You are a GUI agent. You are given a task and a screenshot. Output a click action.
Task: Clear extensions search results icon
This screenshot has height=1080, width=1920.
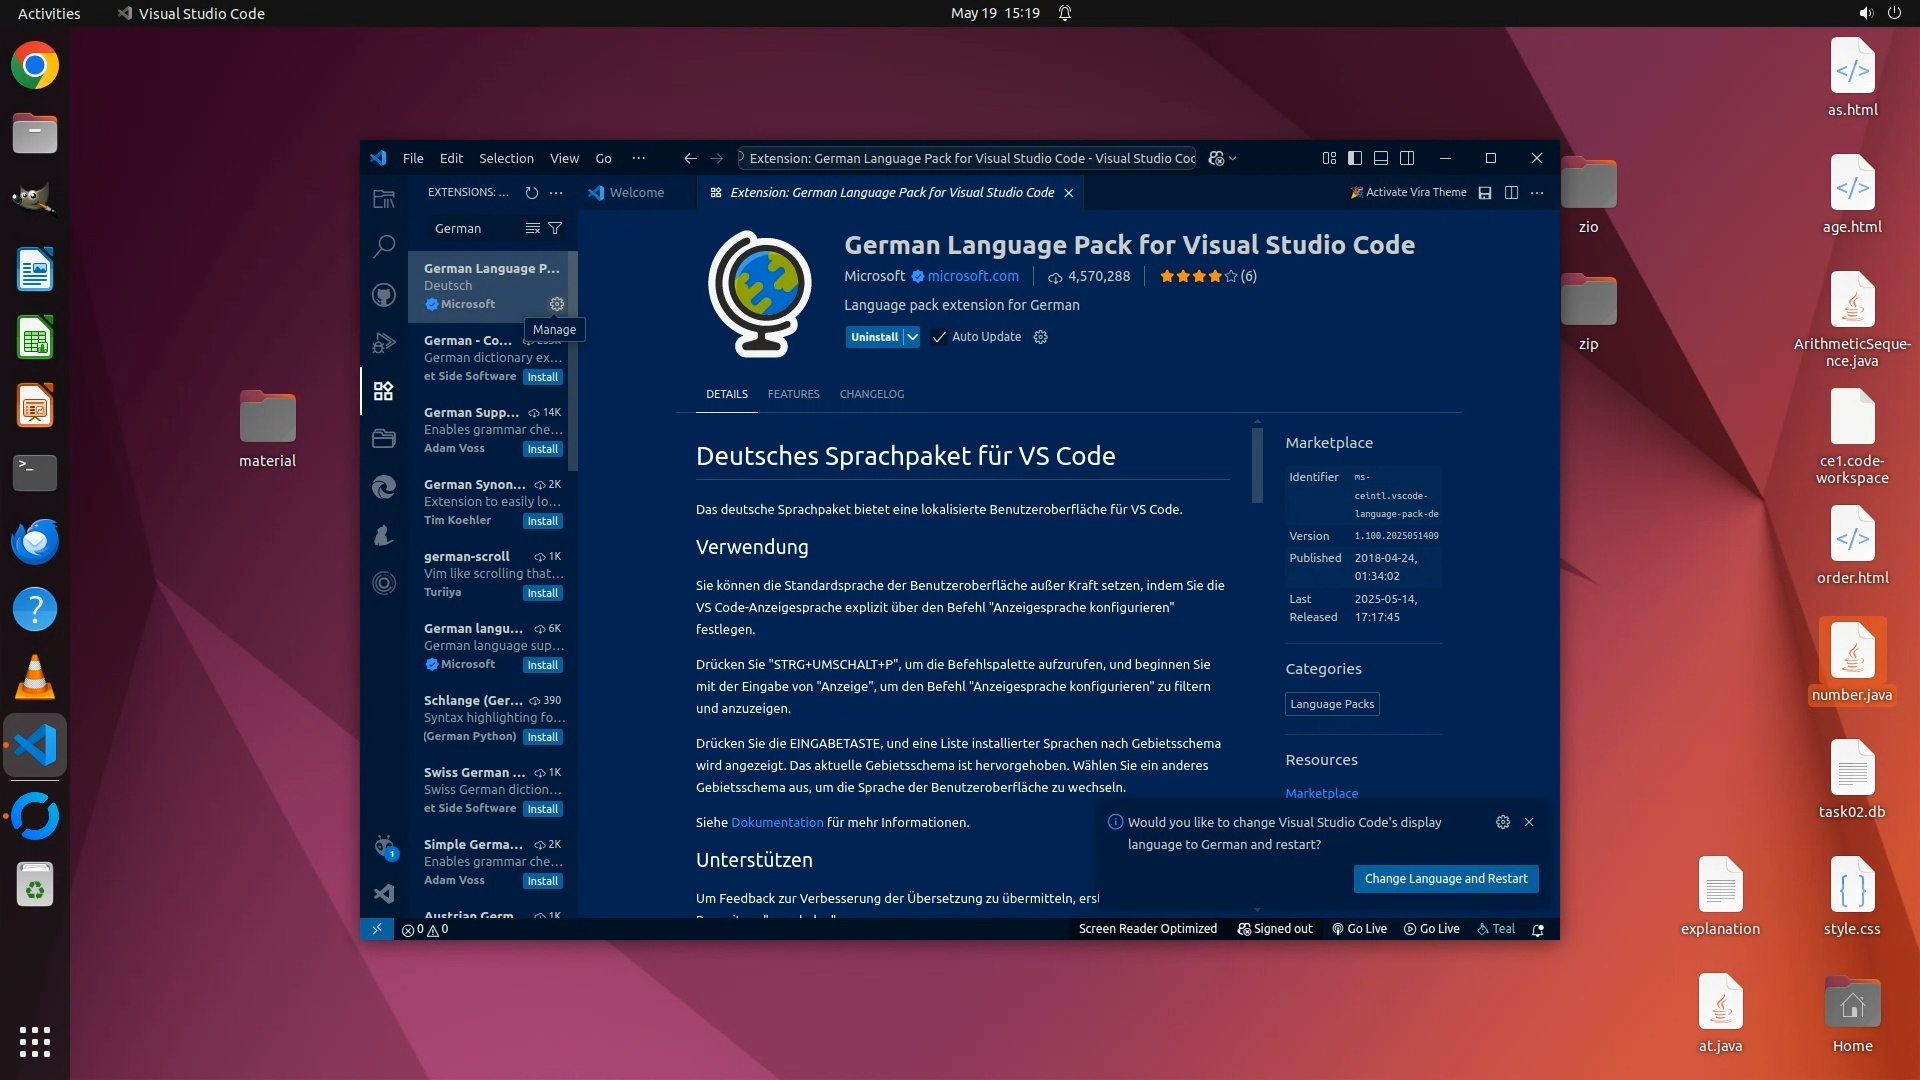coord(533,228)
